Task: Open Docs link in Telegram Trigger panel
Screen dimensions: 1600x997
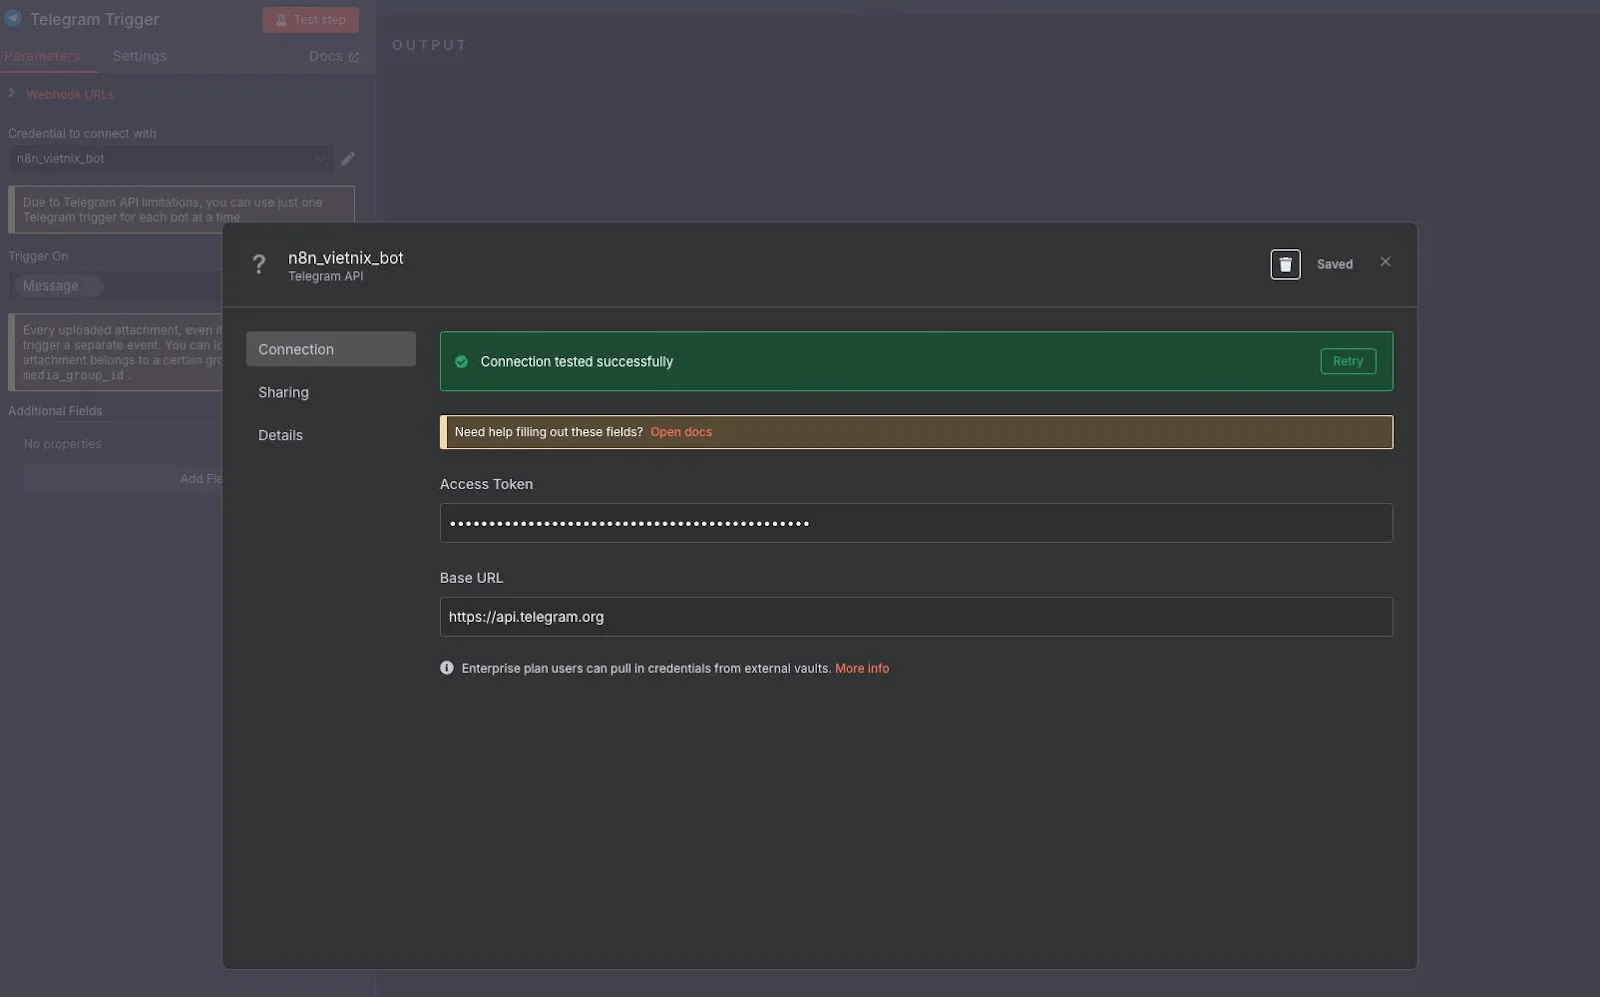Action: 334,56
